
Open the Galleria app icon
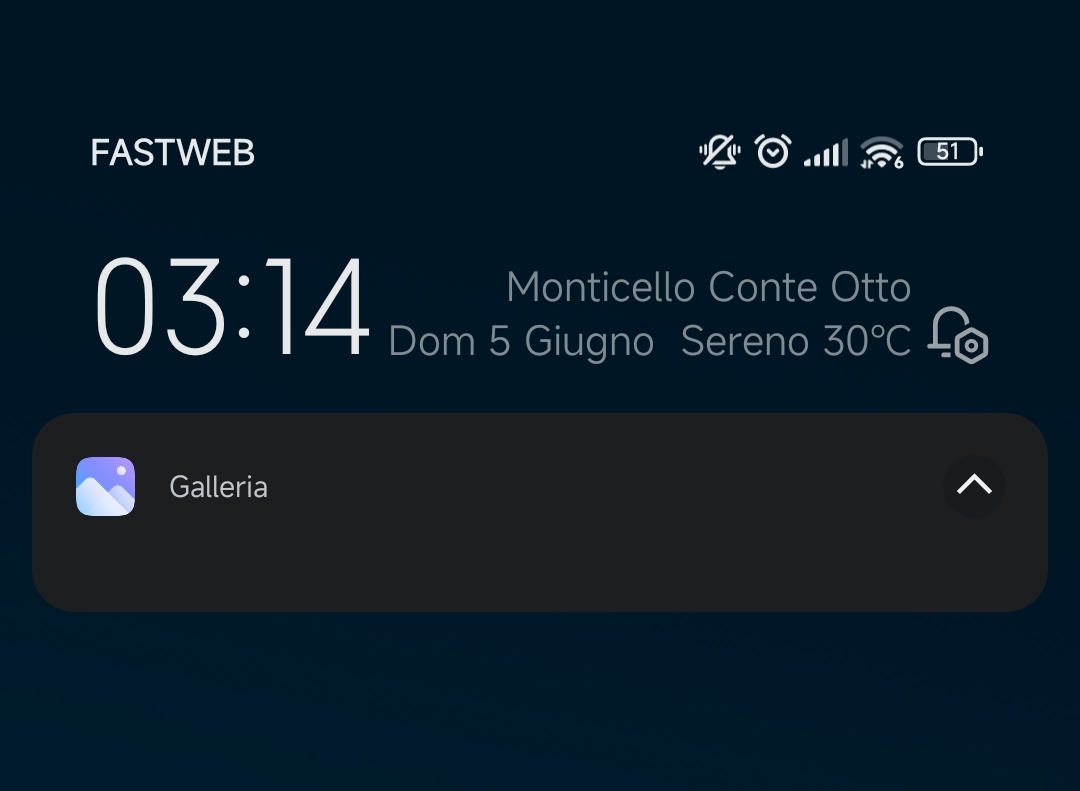click(105, 486)
